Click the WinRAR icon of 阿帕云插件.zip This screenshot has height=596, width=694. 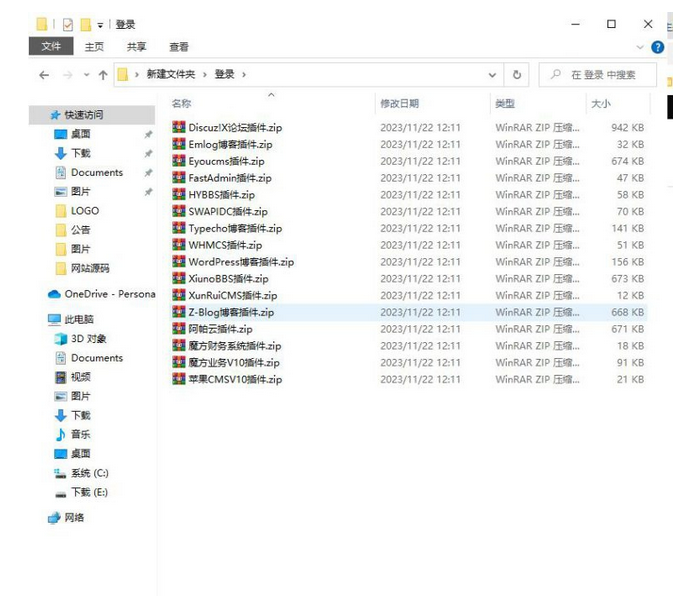[x=179, y=329]
